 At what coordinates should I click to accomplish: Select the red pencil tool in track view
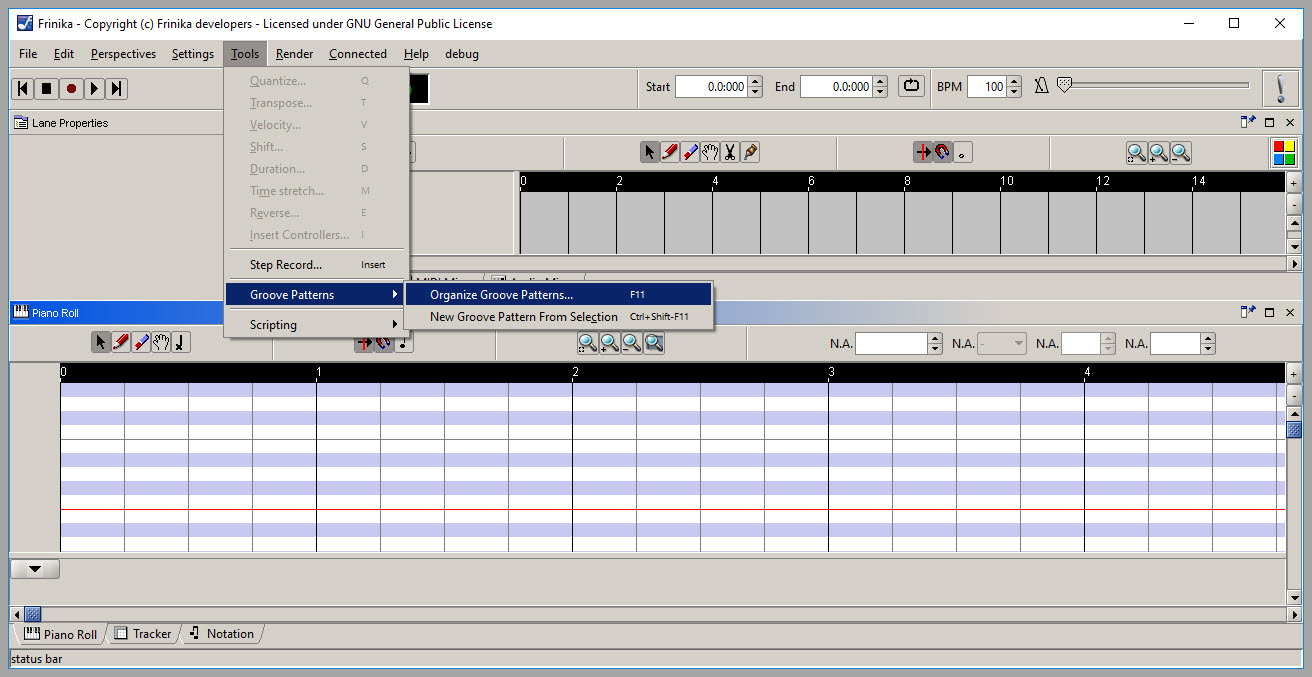click(670, 152)
